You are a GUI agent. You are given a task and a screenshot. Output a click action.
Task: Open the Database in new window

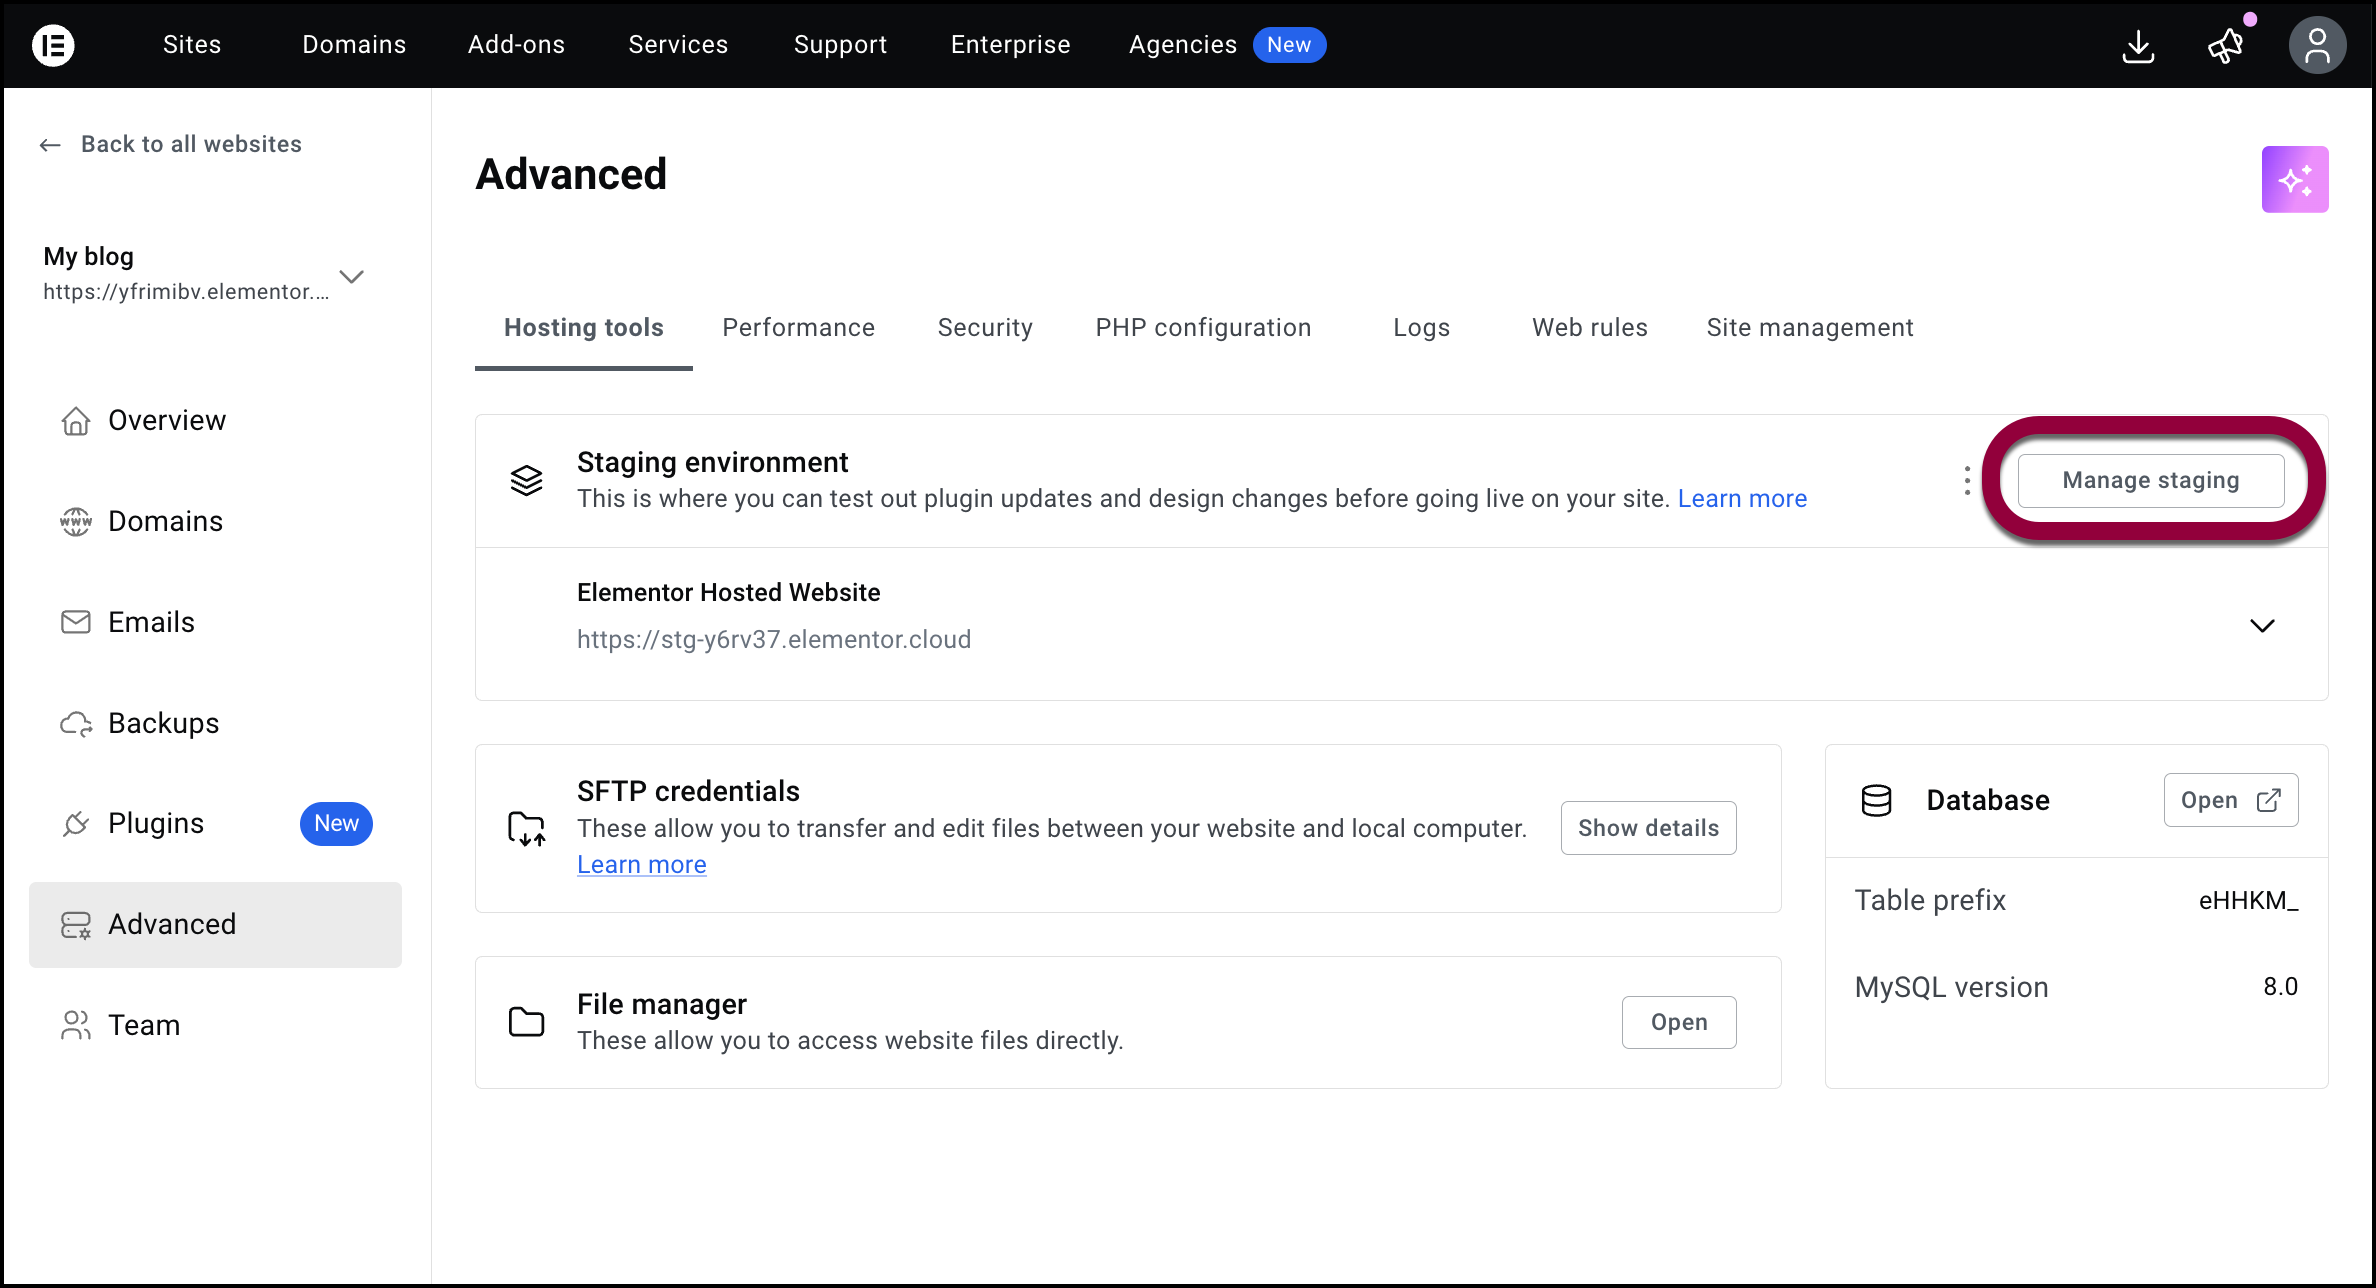click(2230, 800)
